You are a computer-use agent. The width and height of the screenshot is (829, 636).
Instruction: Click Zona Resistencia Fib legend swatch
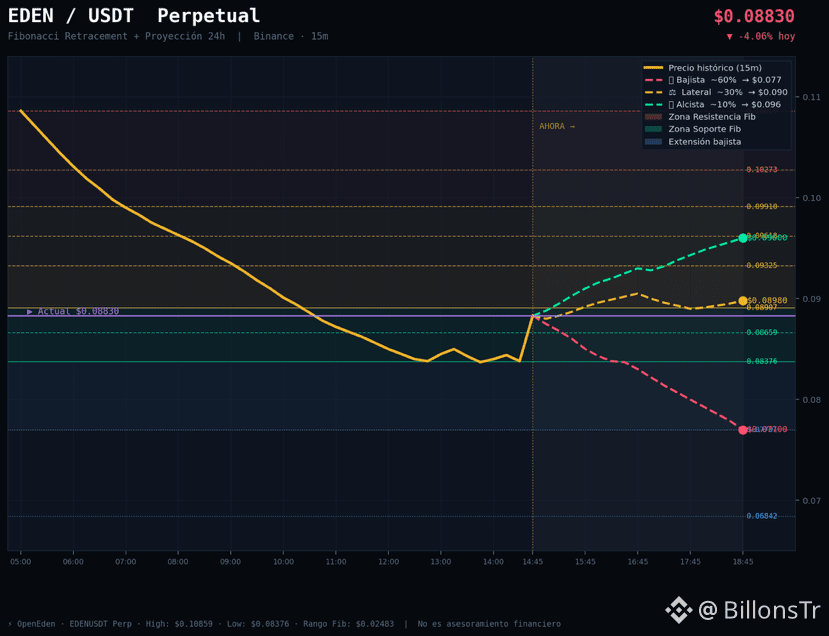pyautogui.click(x=653, y=117)
